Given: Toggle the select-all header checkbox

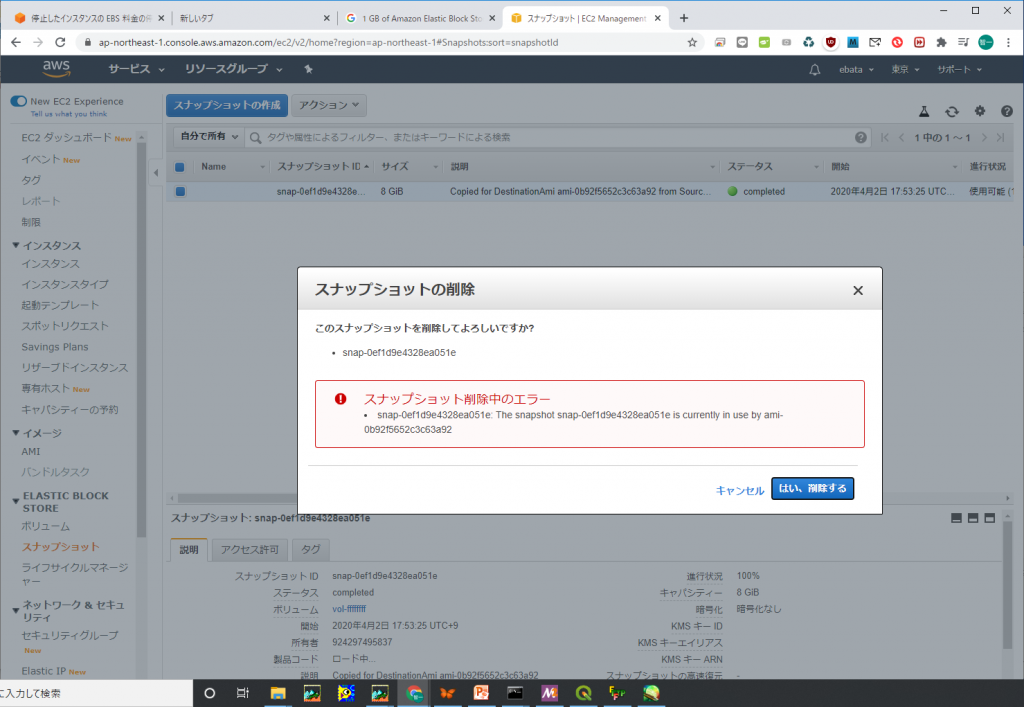Looking at the screenshot, I should click(x=180, y=167).
